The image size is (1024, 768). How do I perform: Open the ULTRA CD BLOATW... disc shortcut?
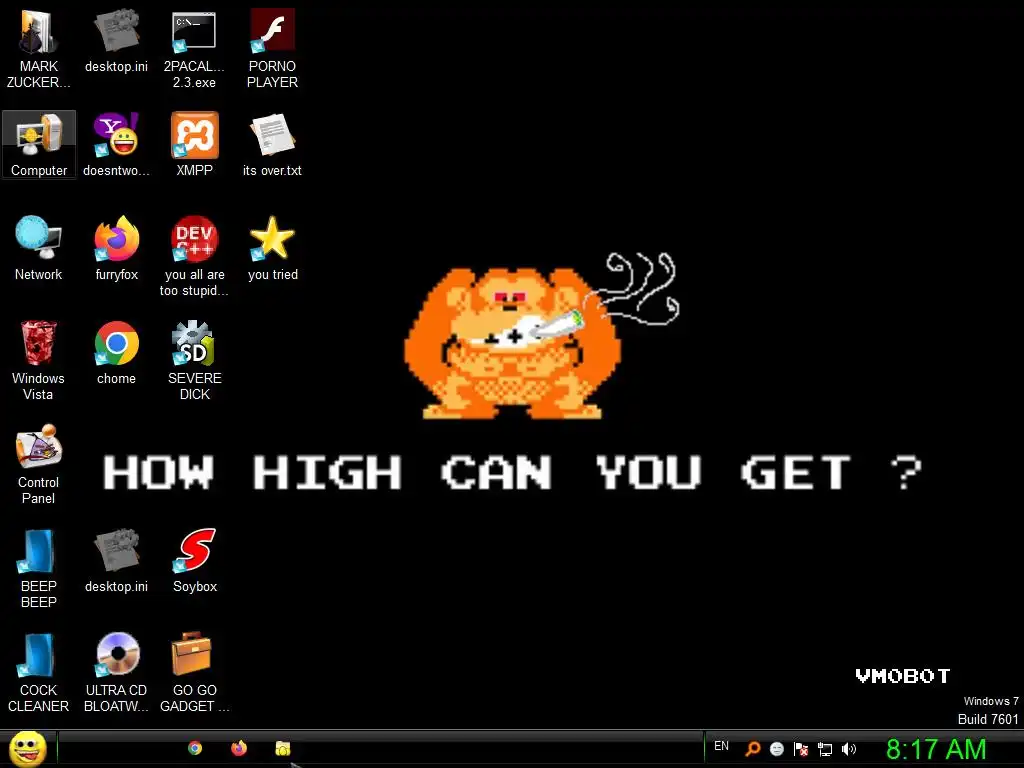(116, 671)
